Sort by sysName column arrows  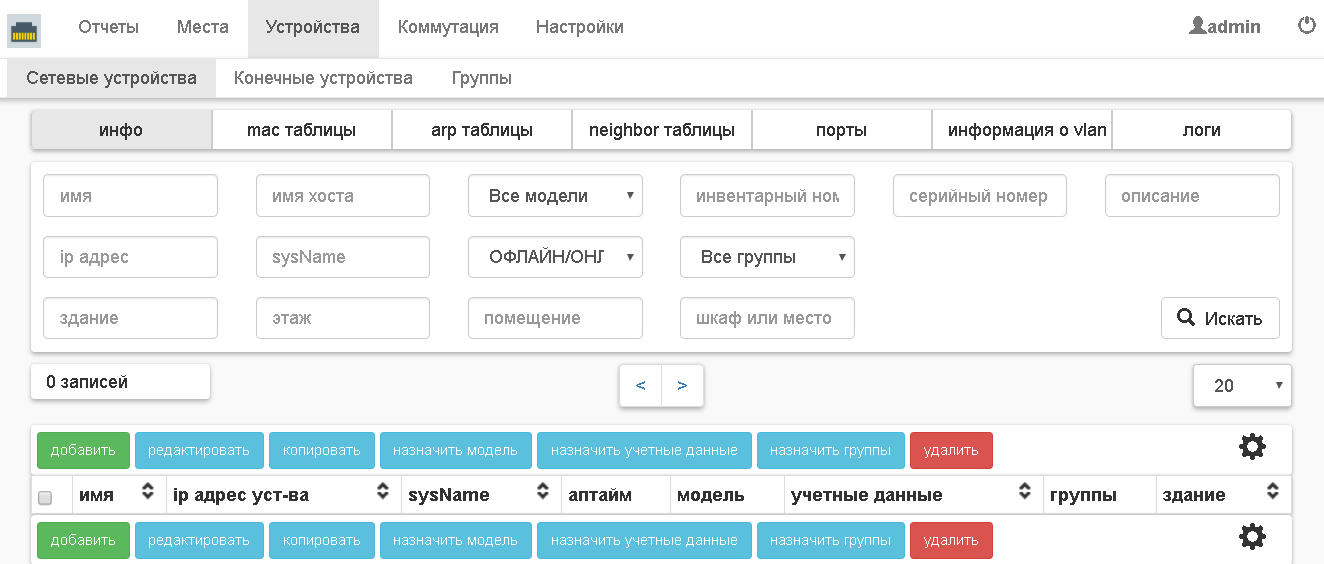tap(542, 491)
